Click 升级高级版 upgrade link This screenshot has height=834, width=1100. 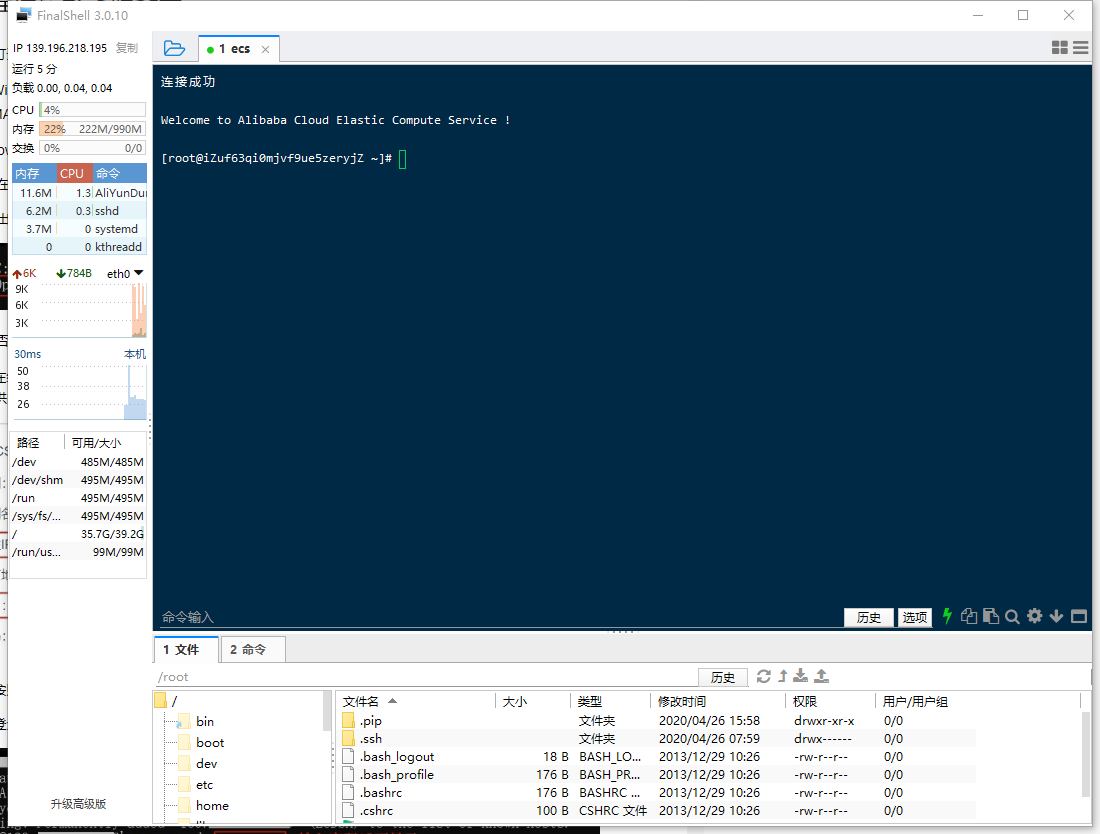tap(79, 804)
